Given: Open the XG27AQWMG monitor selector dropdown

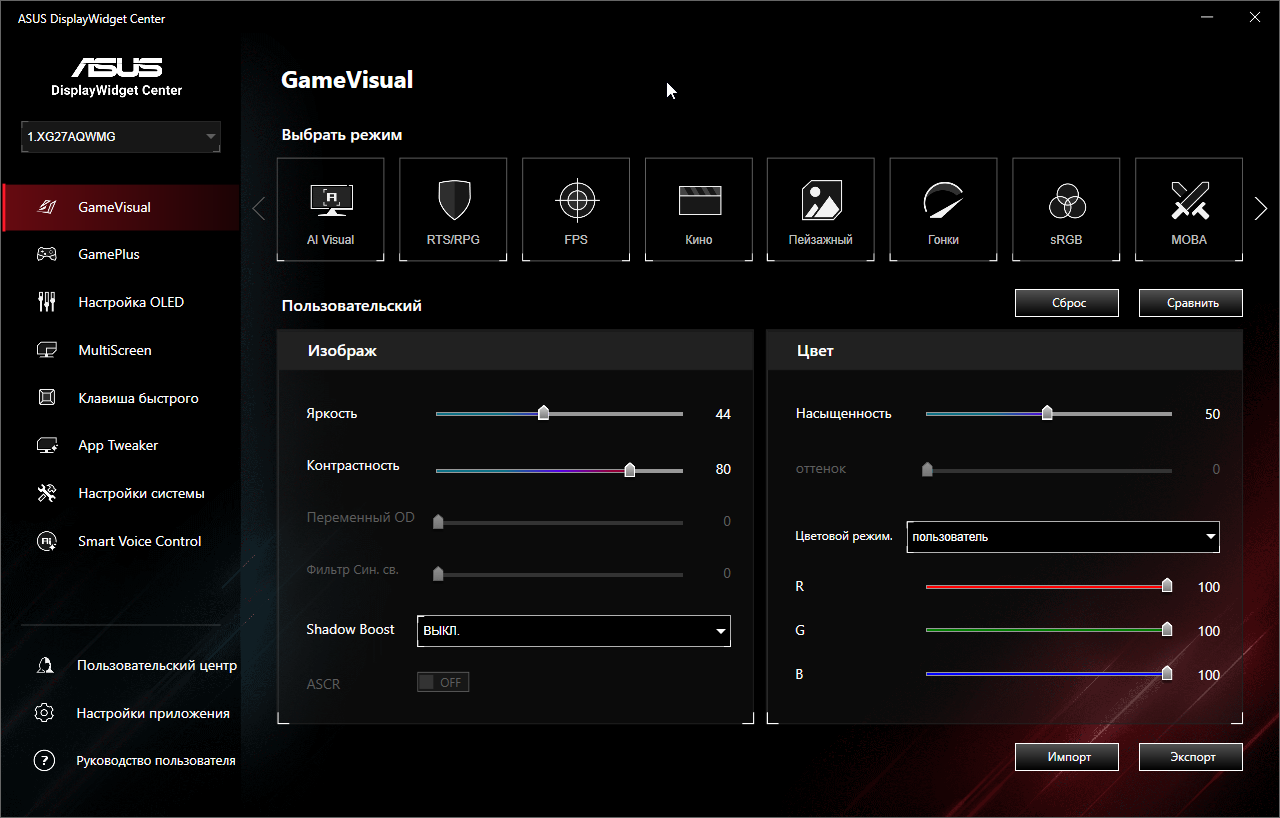Looking at the screenshot, I should [121, 137].
